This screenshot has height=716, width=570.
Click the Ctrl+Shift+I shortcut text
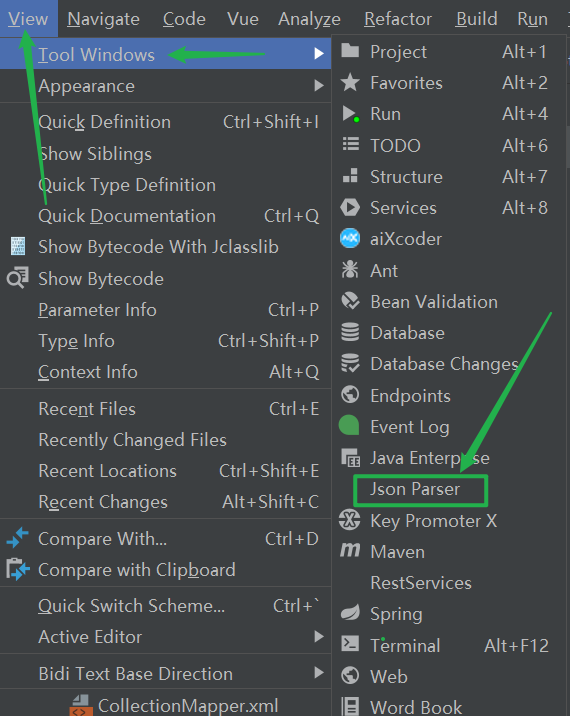pos(271,122)
